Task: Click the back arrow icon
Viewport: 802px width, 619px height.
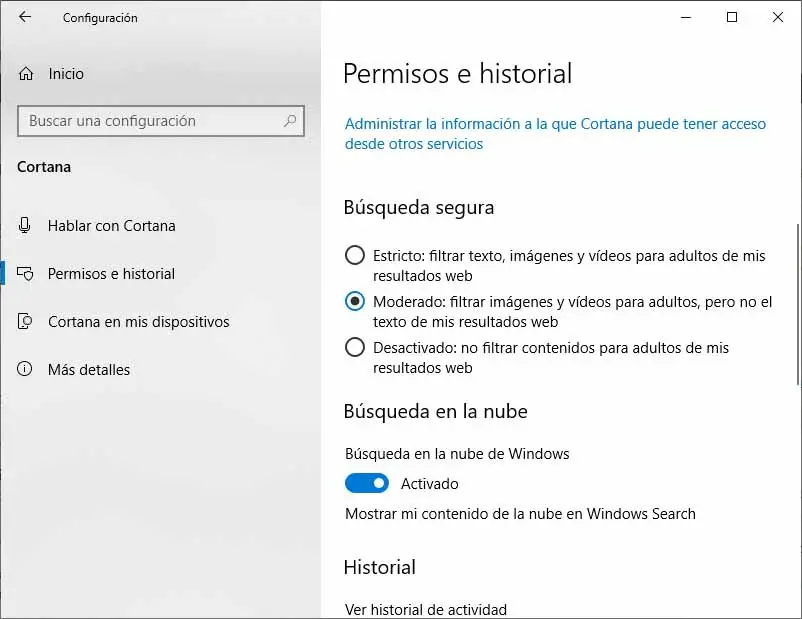Action: point(25,17)
